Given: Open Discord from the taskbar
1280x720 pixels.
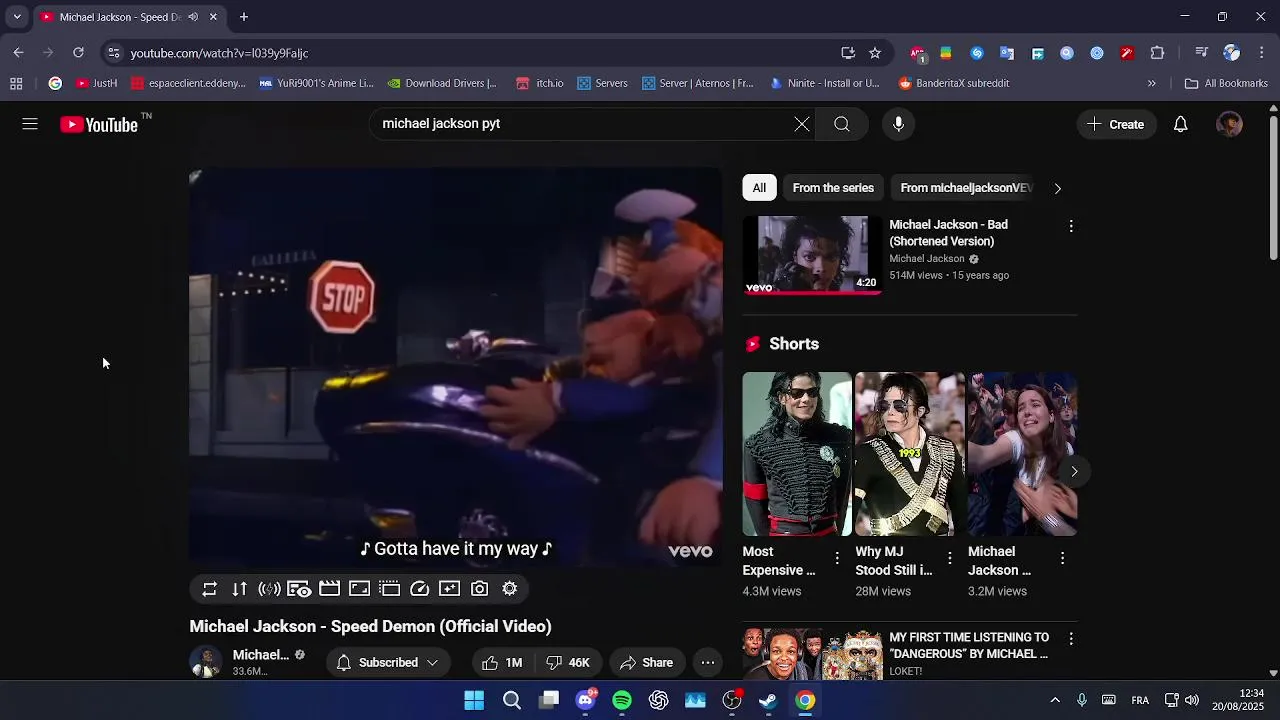Looking at the screenshot, I should [x=586, y=701].
